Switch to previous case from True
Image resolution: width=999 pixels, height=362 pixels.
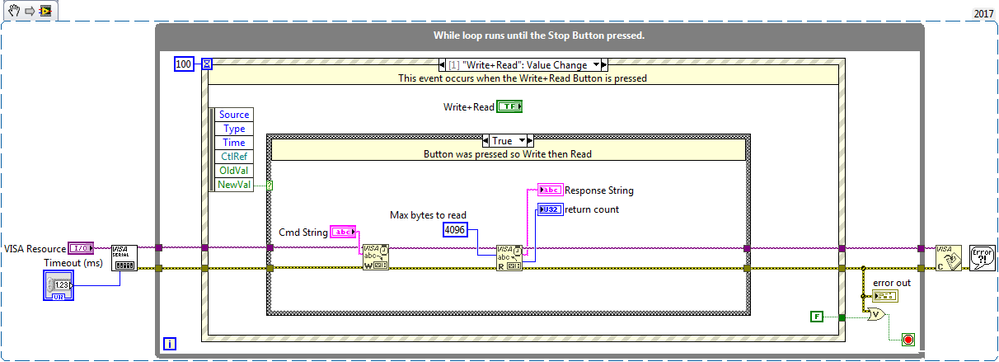coord(485,140)
